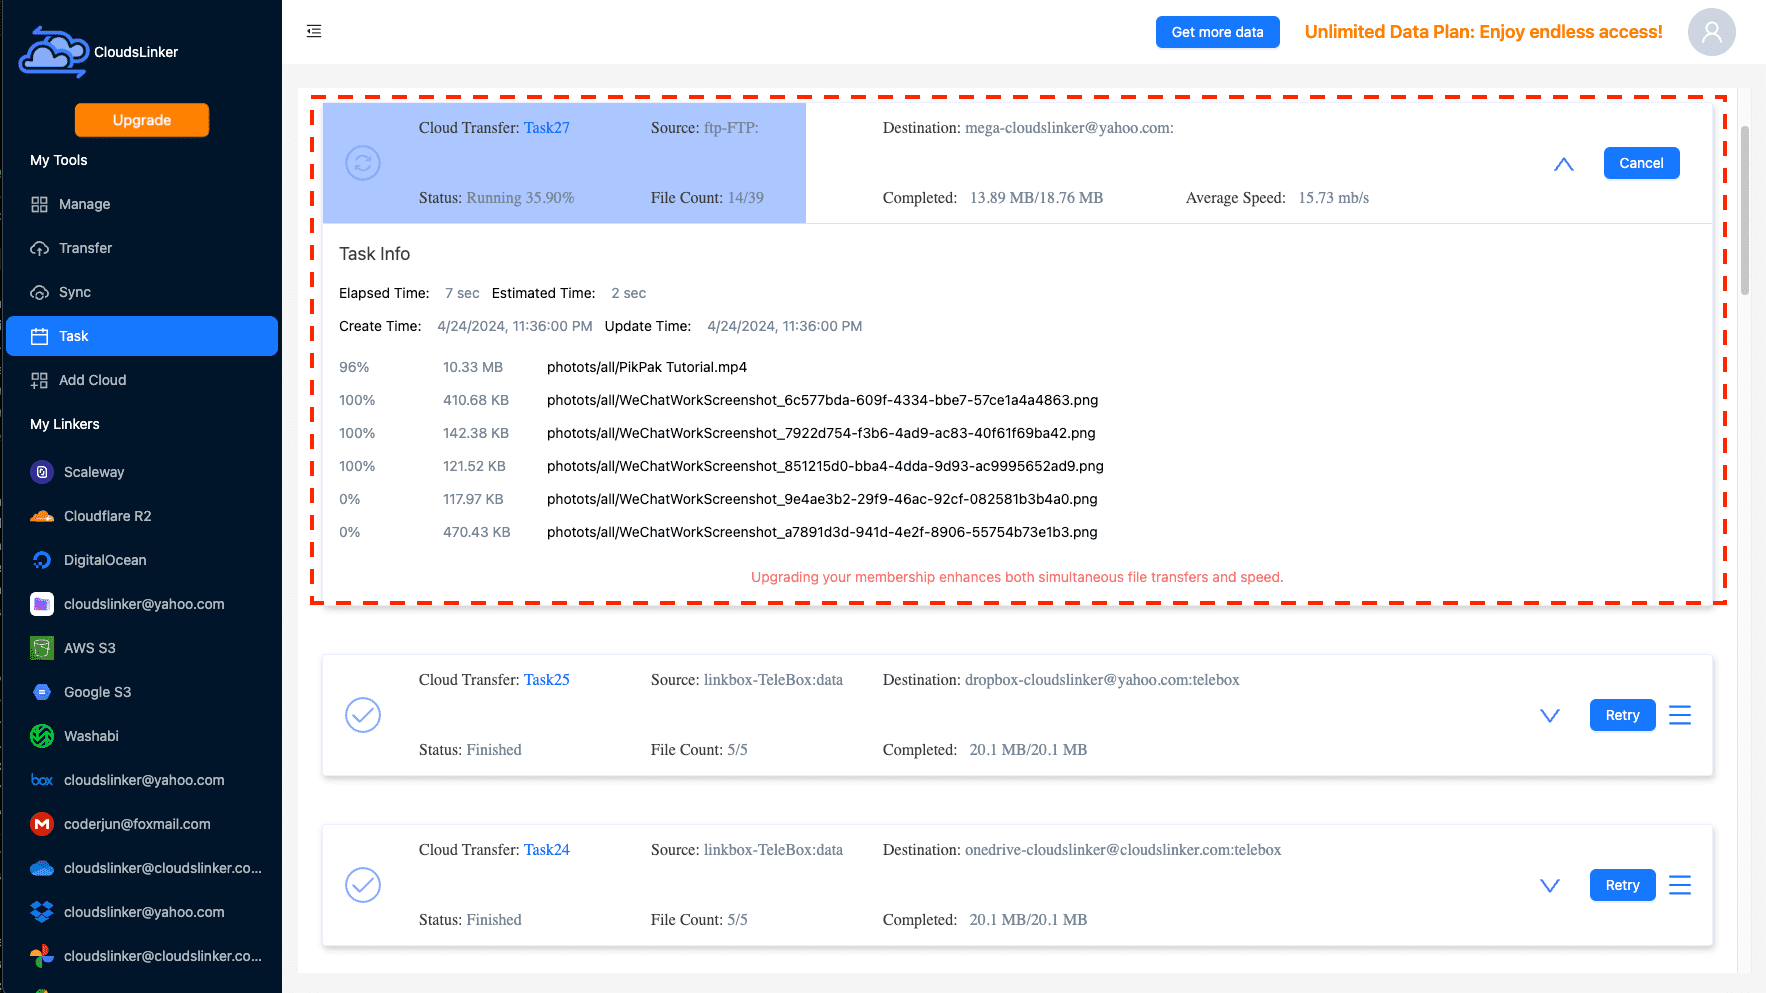Click the Status Running 35.90% text
The image size is (1766, 993).
[496, 198]
